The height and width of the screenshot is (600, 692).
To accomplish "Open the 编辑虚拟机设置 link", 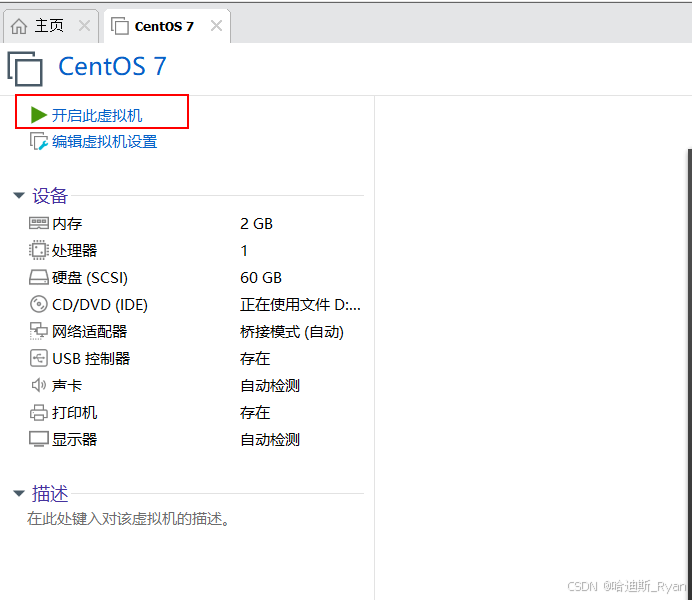I will point(105,142).
